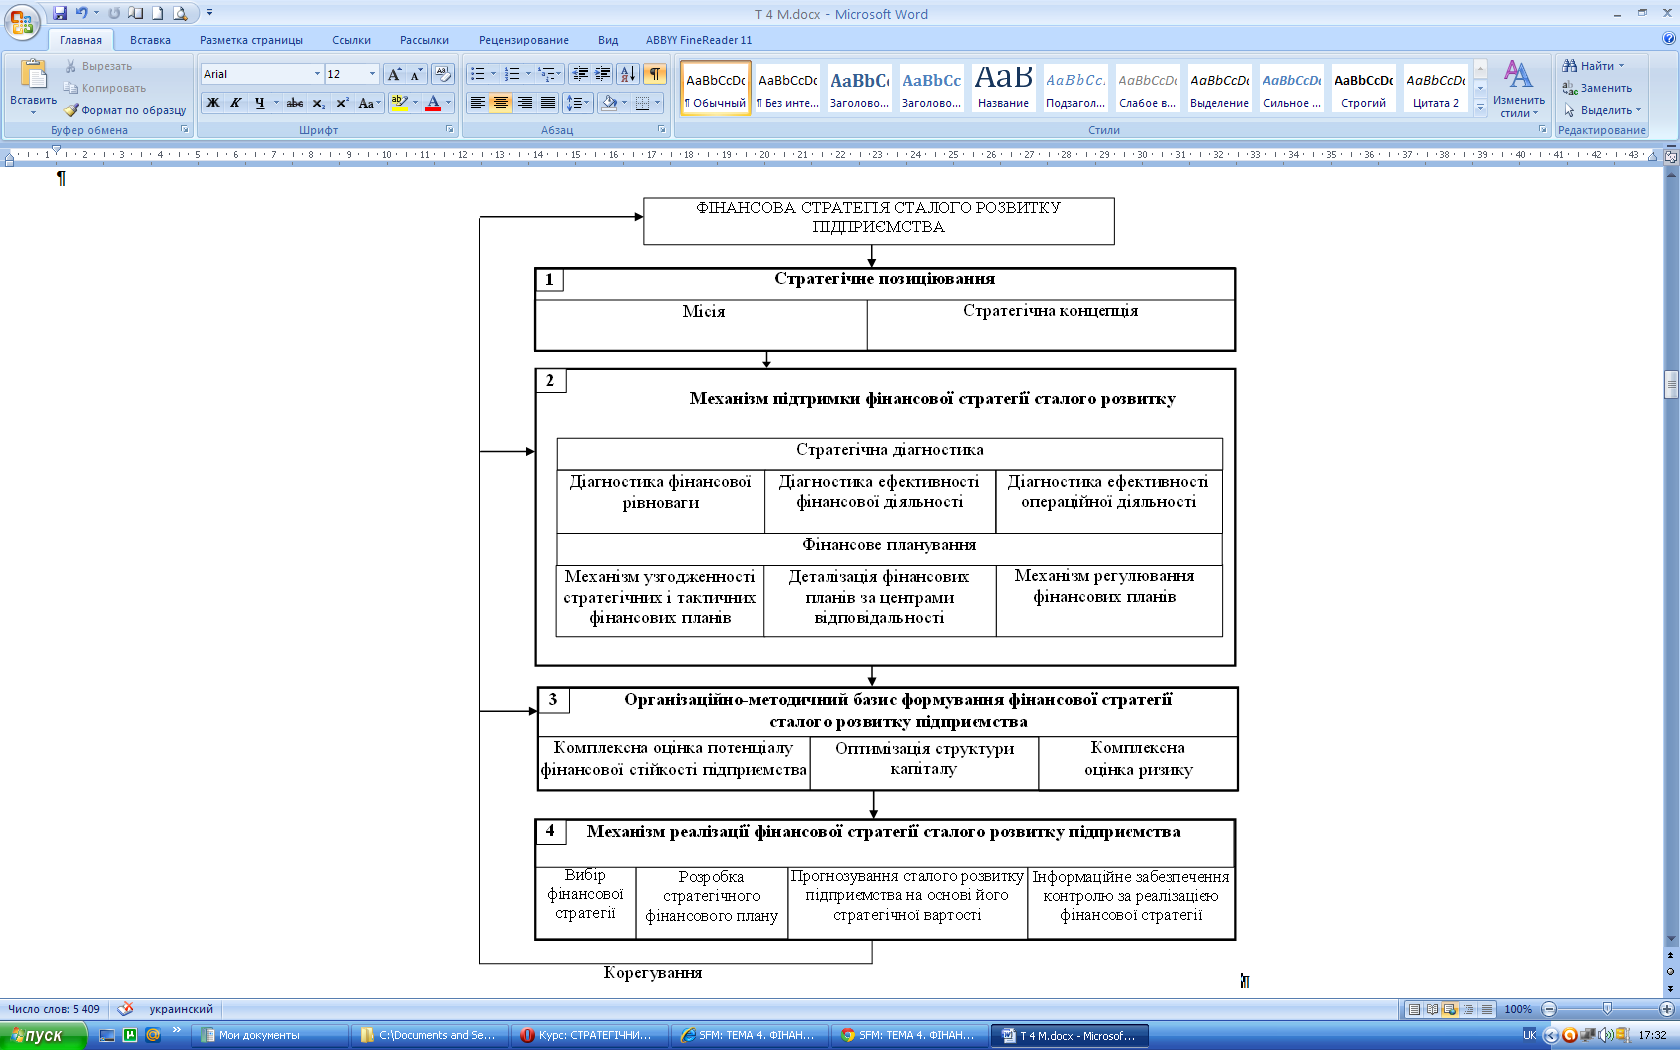Open the underline style dropdown arrow
The width and height of the screenshot is (1680, 1050).
pos(275,103)
